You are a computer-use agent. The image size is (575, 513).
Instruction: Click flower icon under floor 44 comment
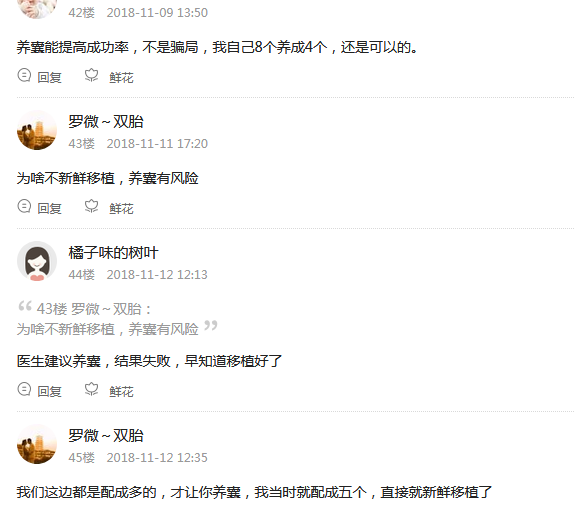coord(91,389)
